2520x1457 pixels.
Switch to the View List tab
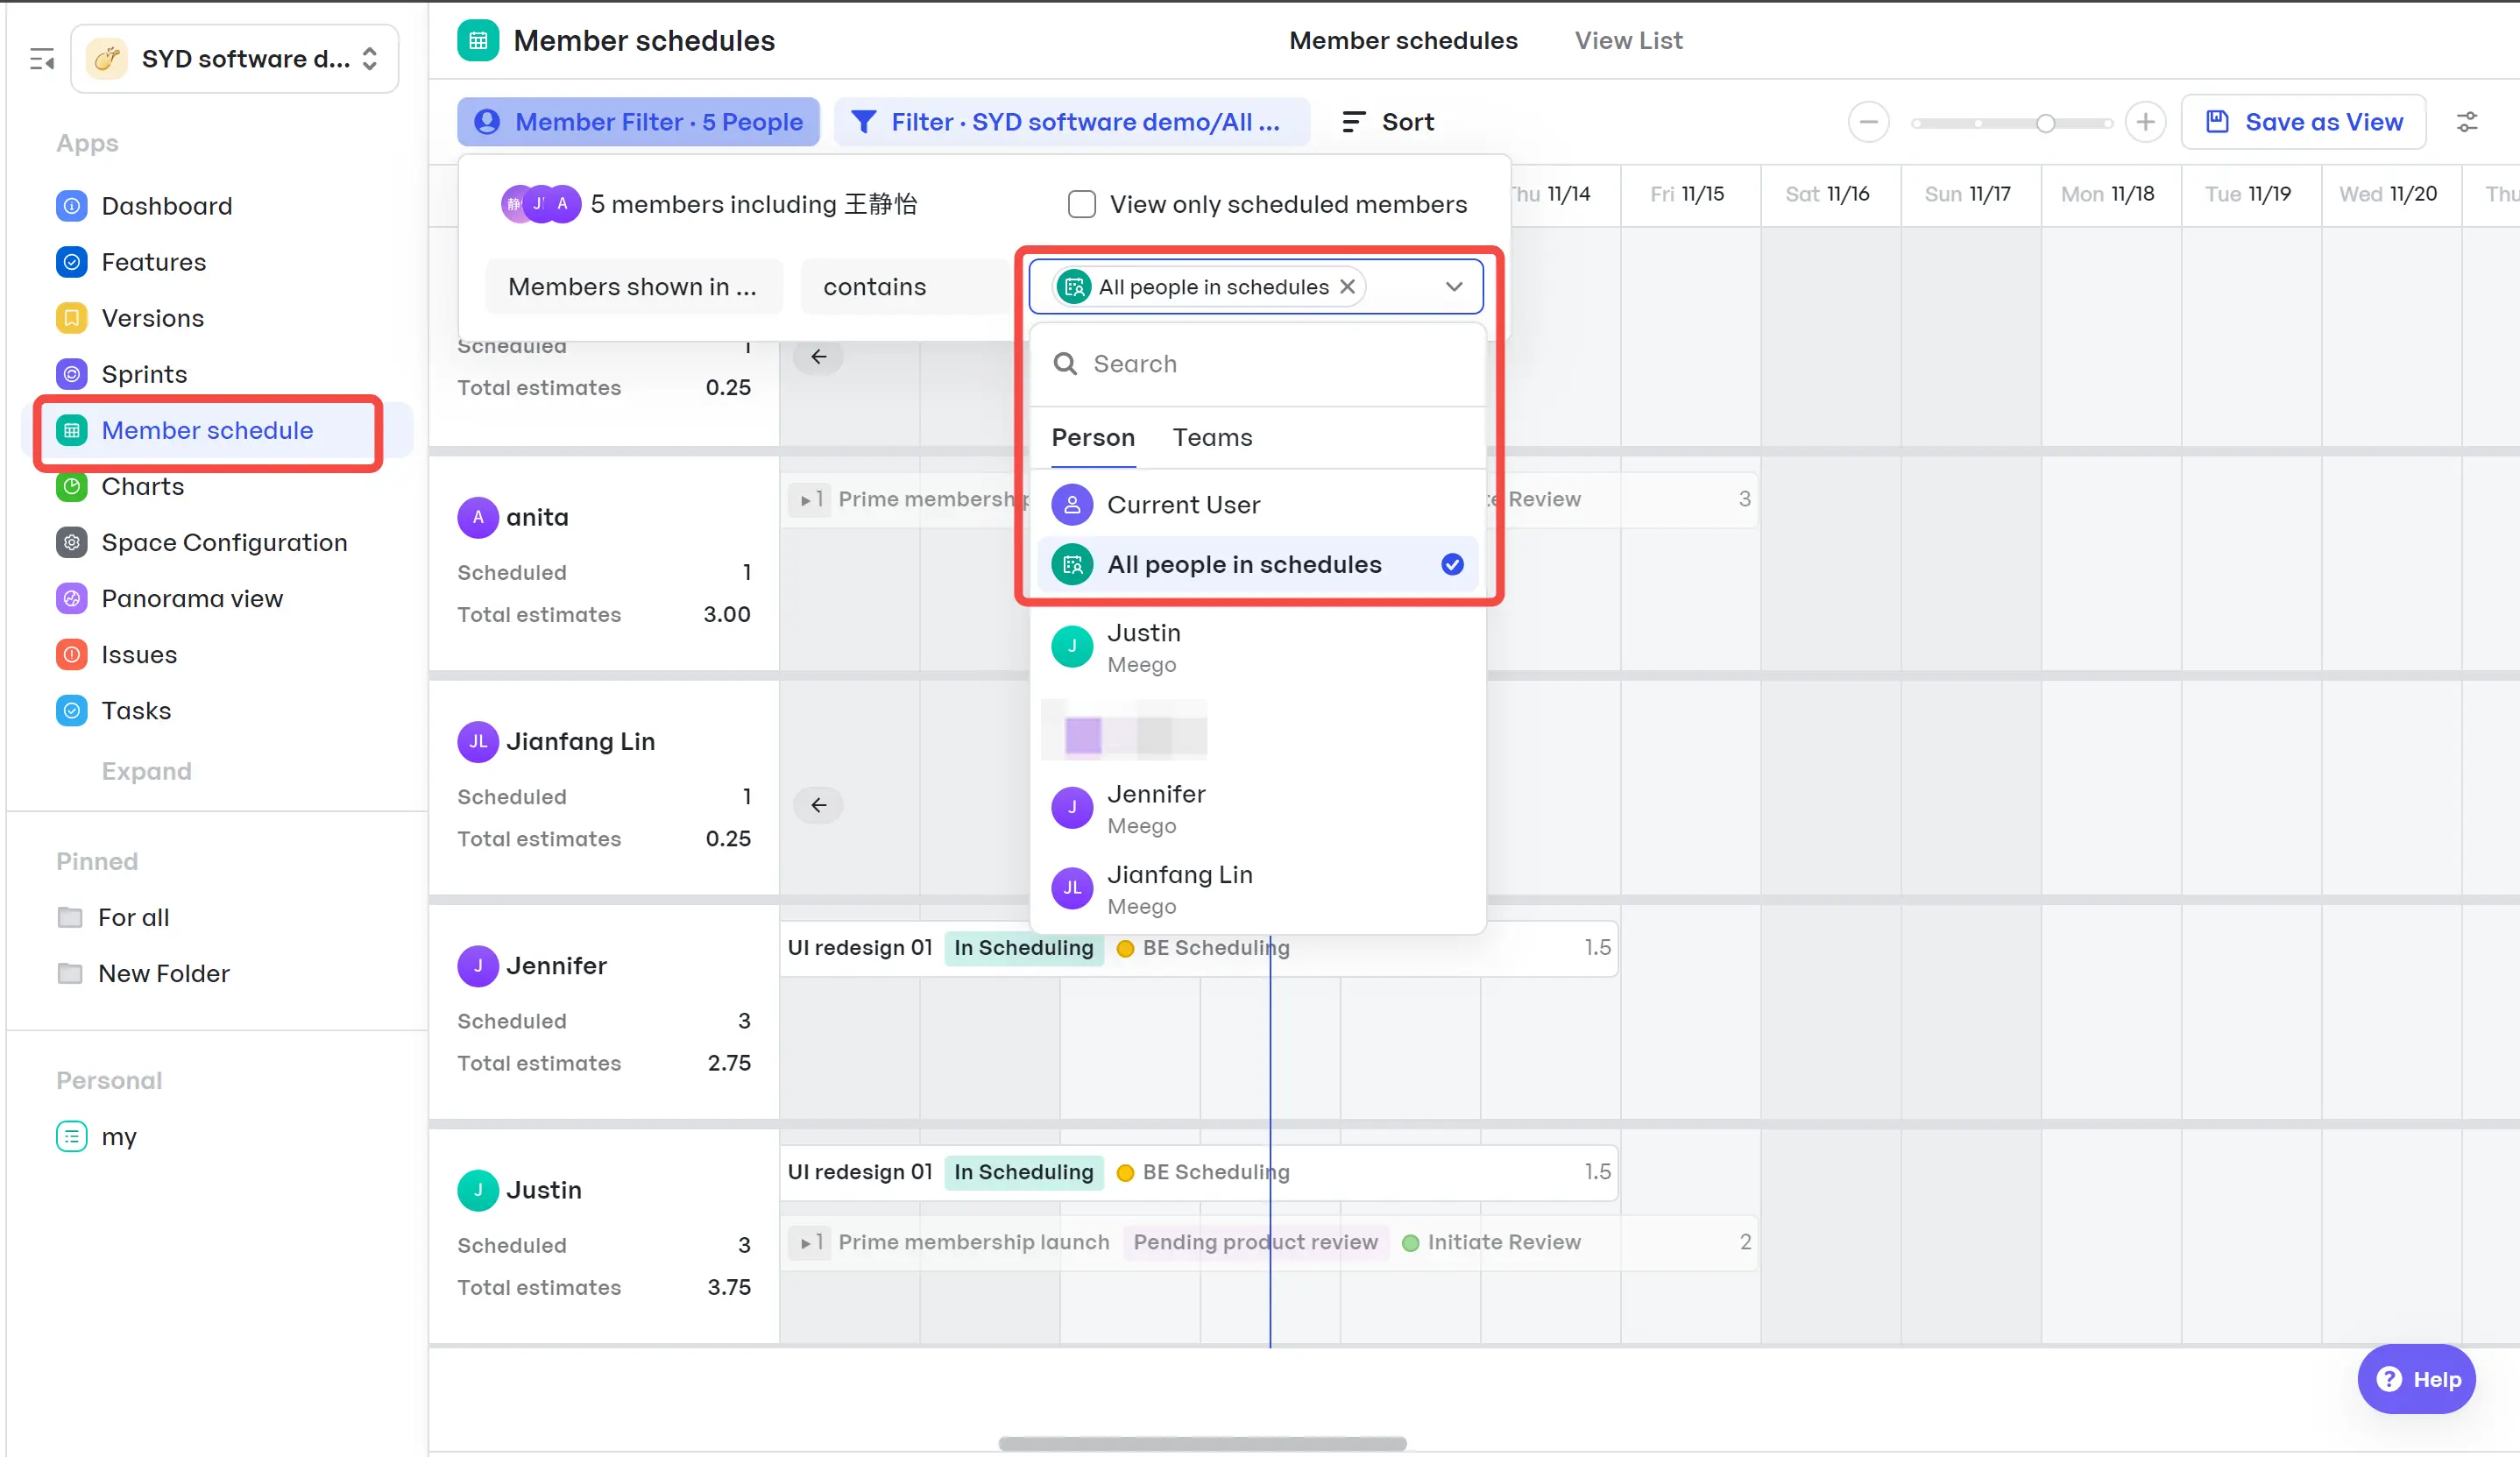point(1628,40)
